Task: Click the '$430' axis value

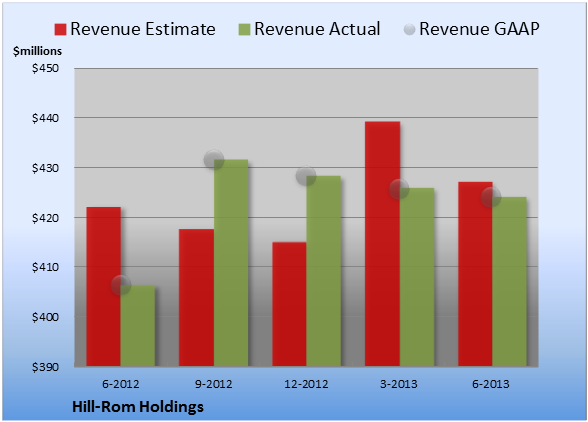Action: [45, 168]
